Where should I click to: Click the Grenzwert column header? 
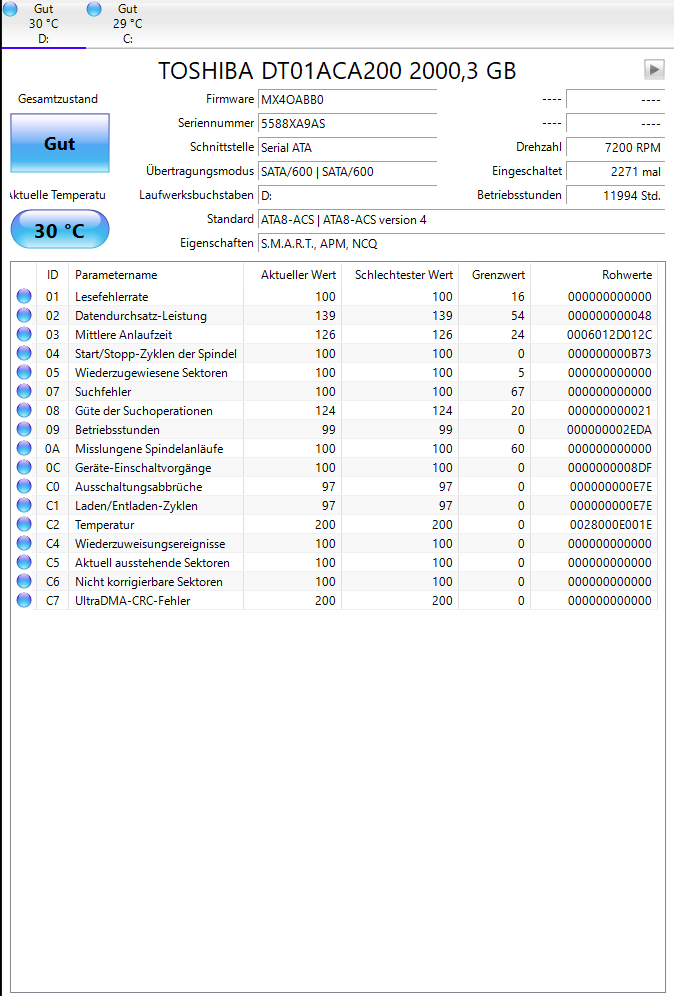pos(495,275)
